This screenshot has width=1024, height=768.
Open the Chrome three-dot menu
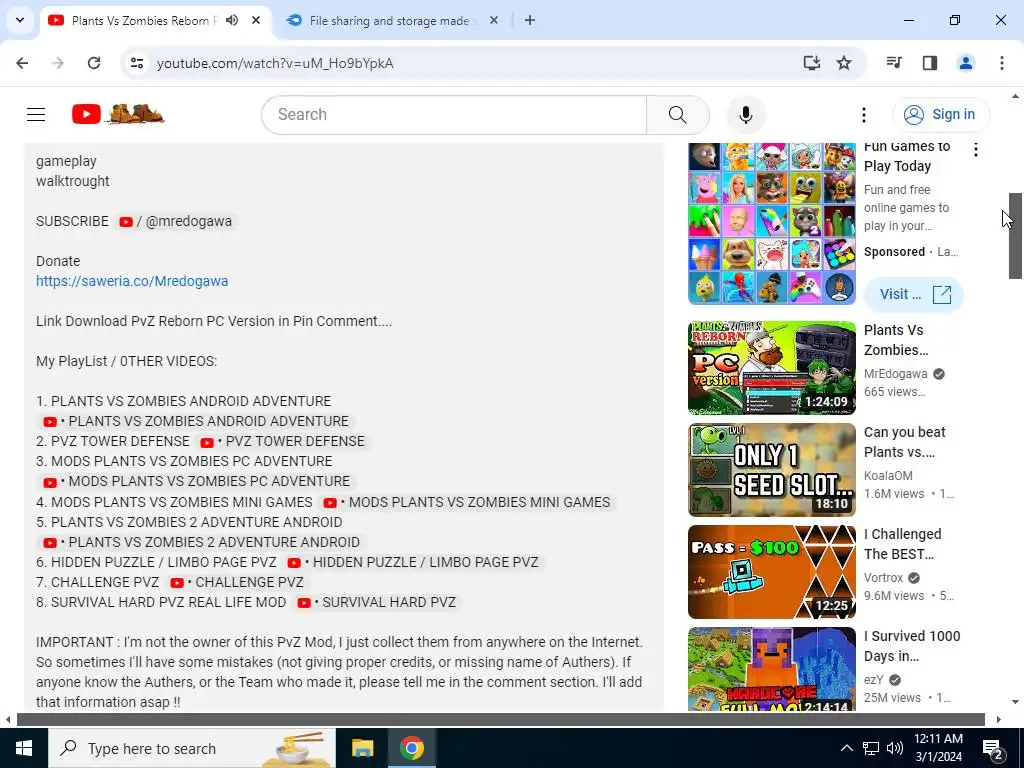pyautogui.click(x=1001, y=63)
